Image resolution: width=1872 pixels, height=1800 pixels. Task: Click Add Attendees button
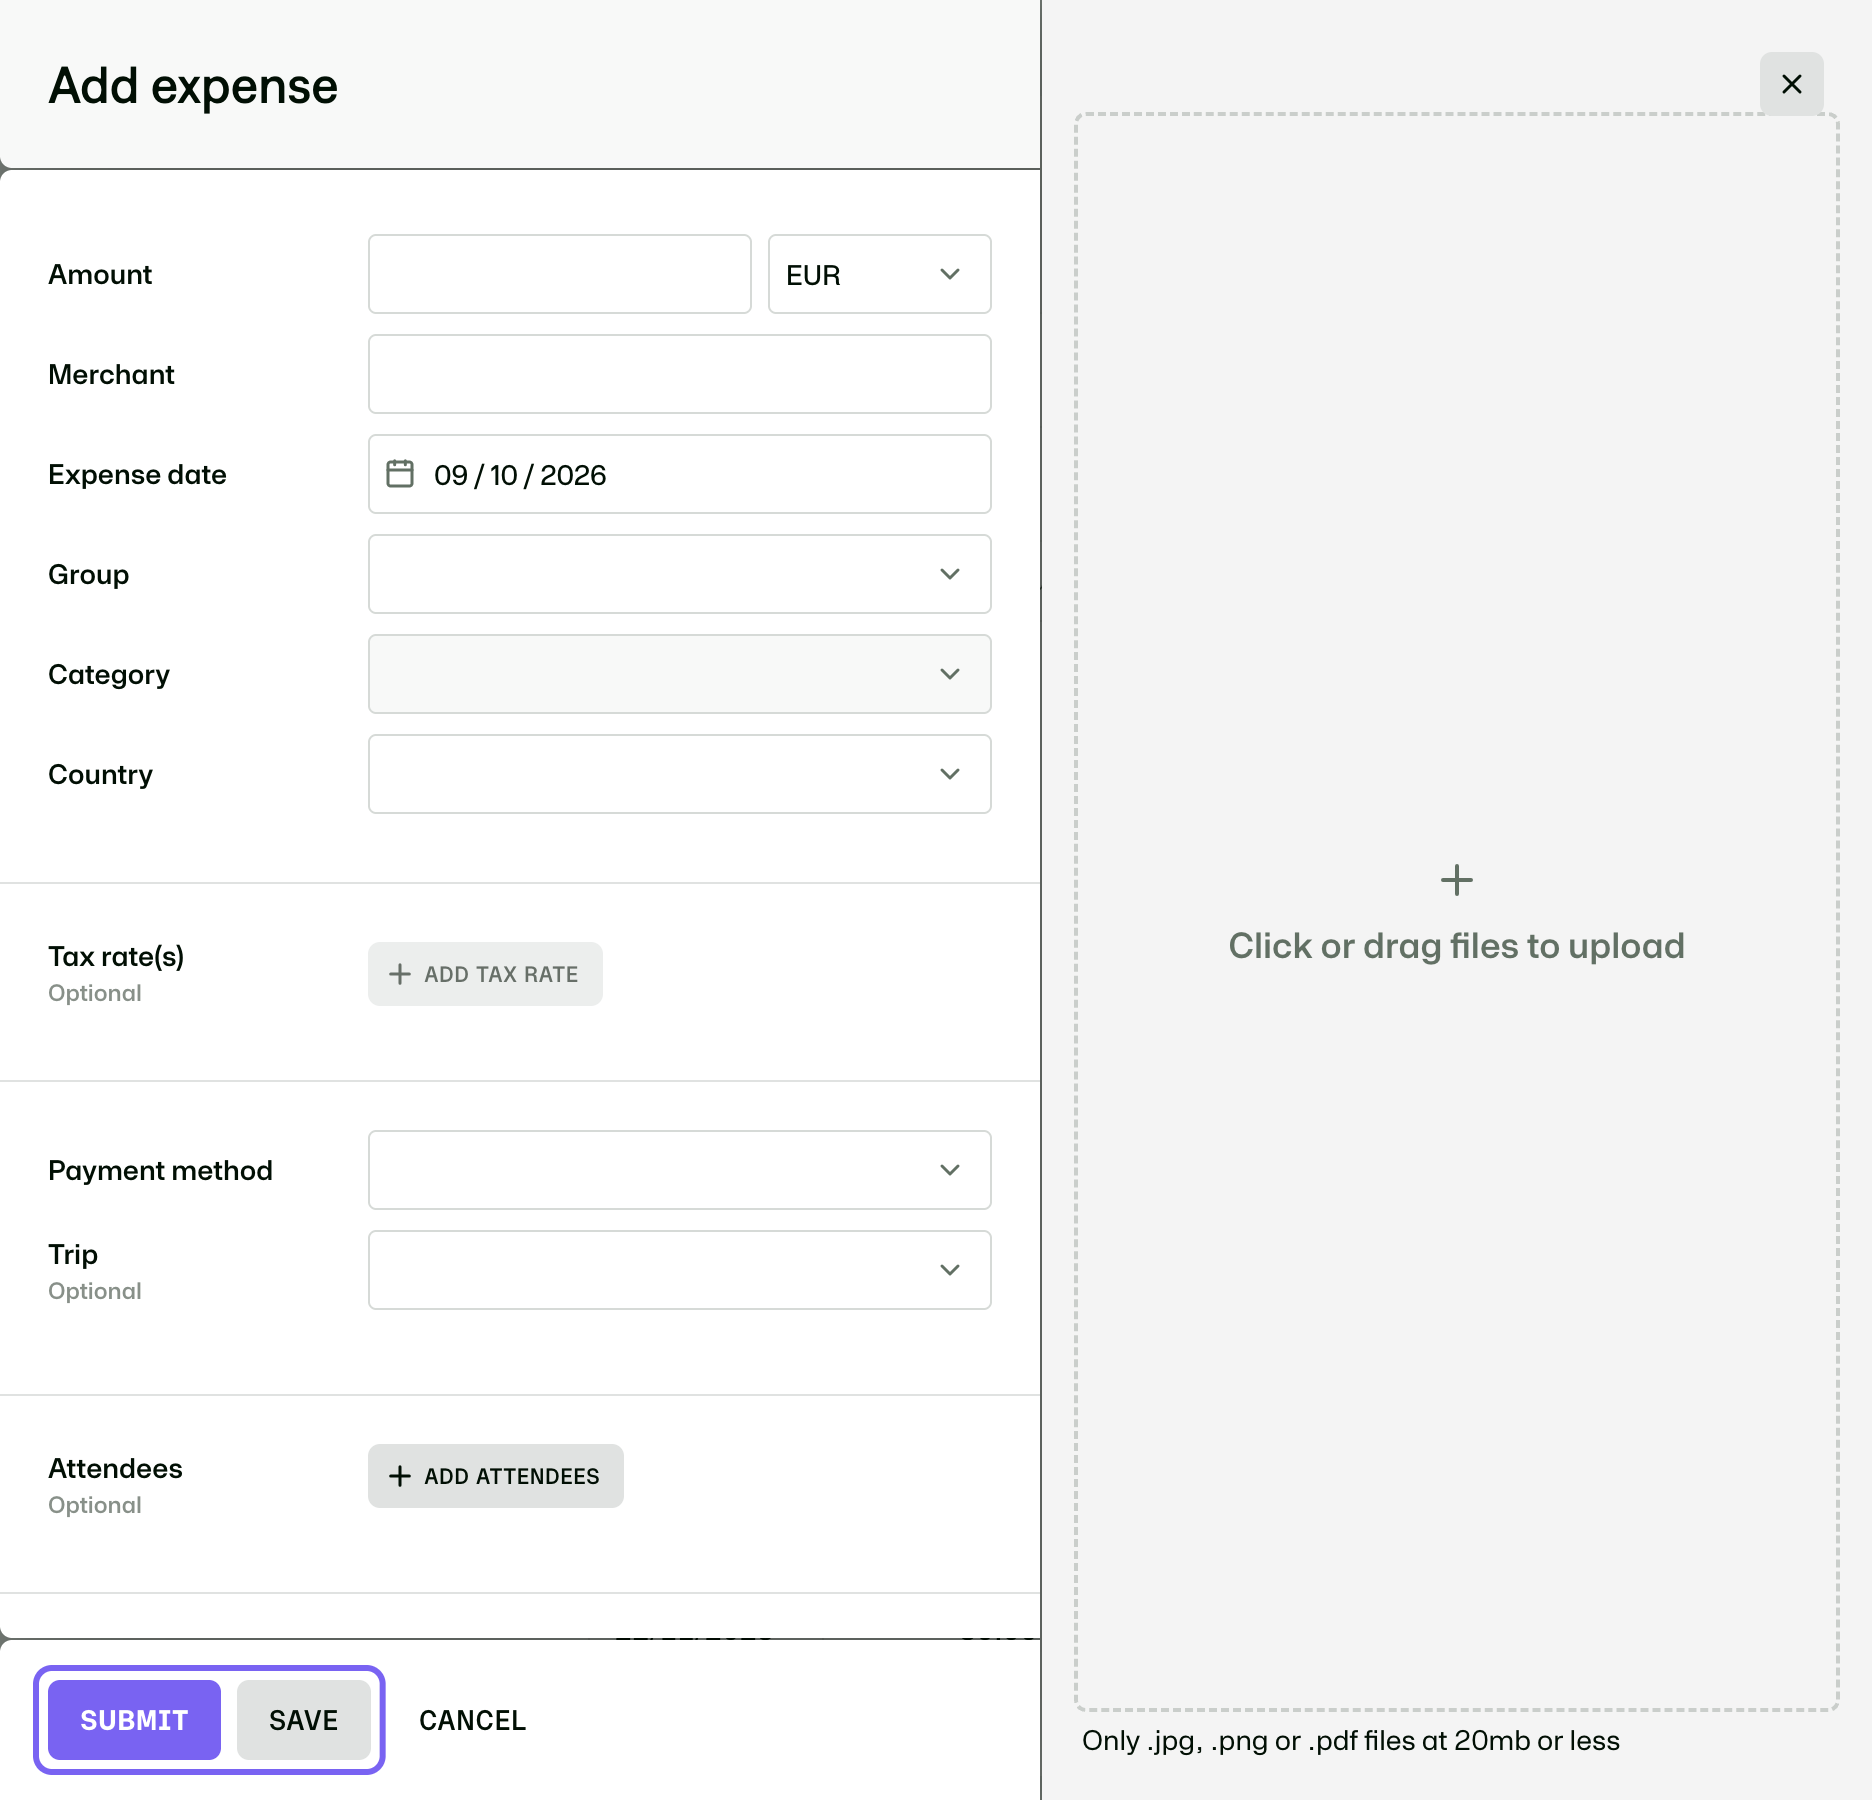(496, 1476)
